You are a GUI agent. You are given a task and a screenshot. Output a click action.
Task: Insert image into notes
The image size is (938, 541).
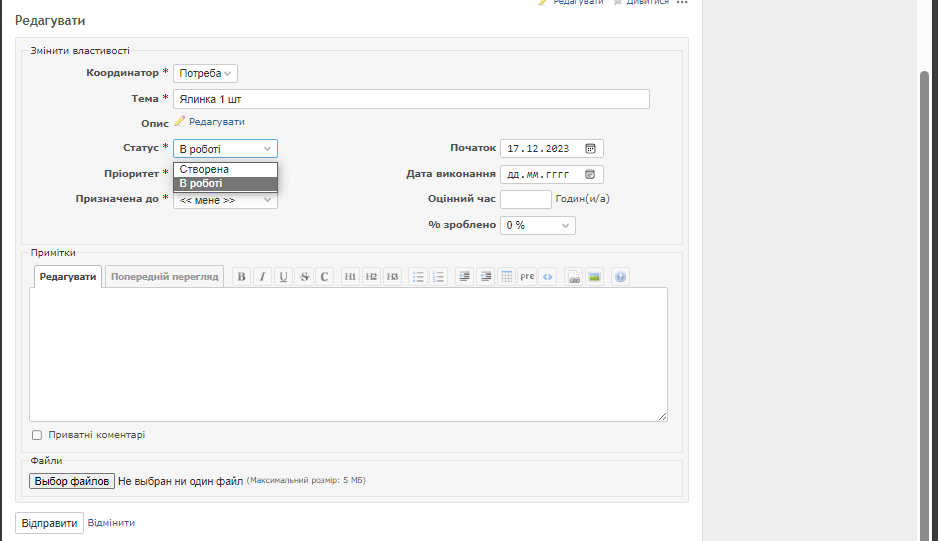tap(595, 277)
